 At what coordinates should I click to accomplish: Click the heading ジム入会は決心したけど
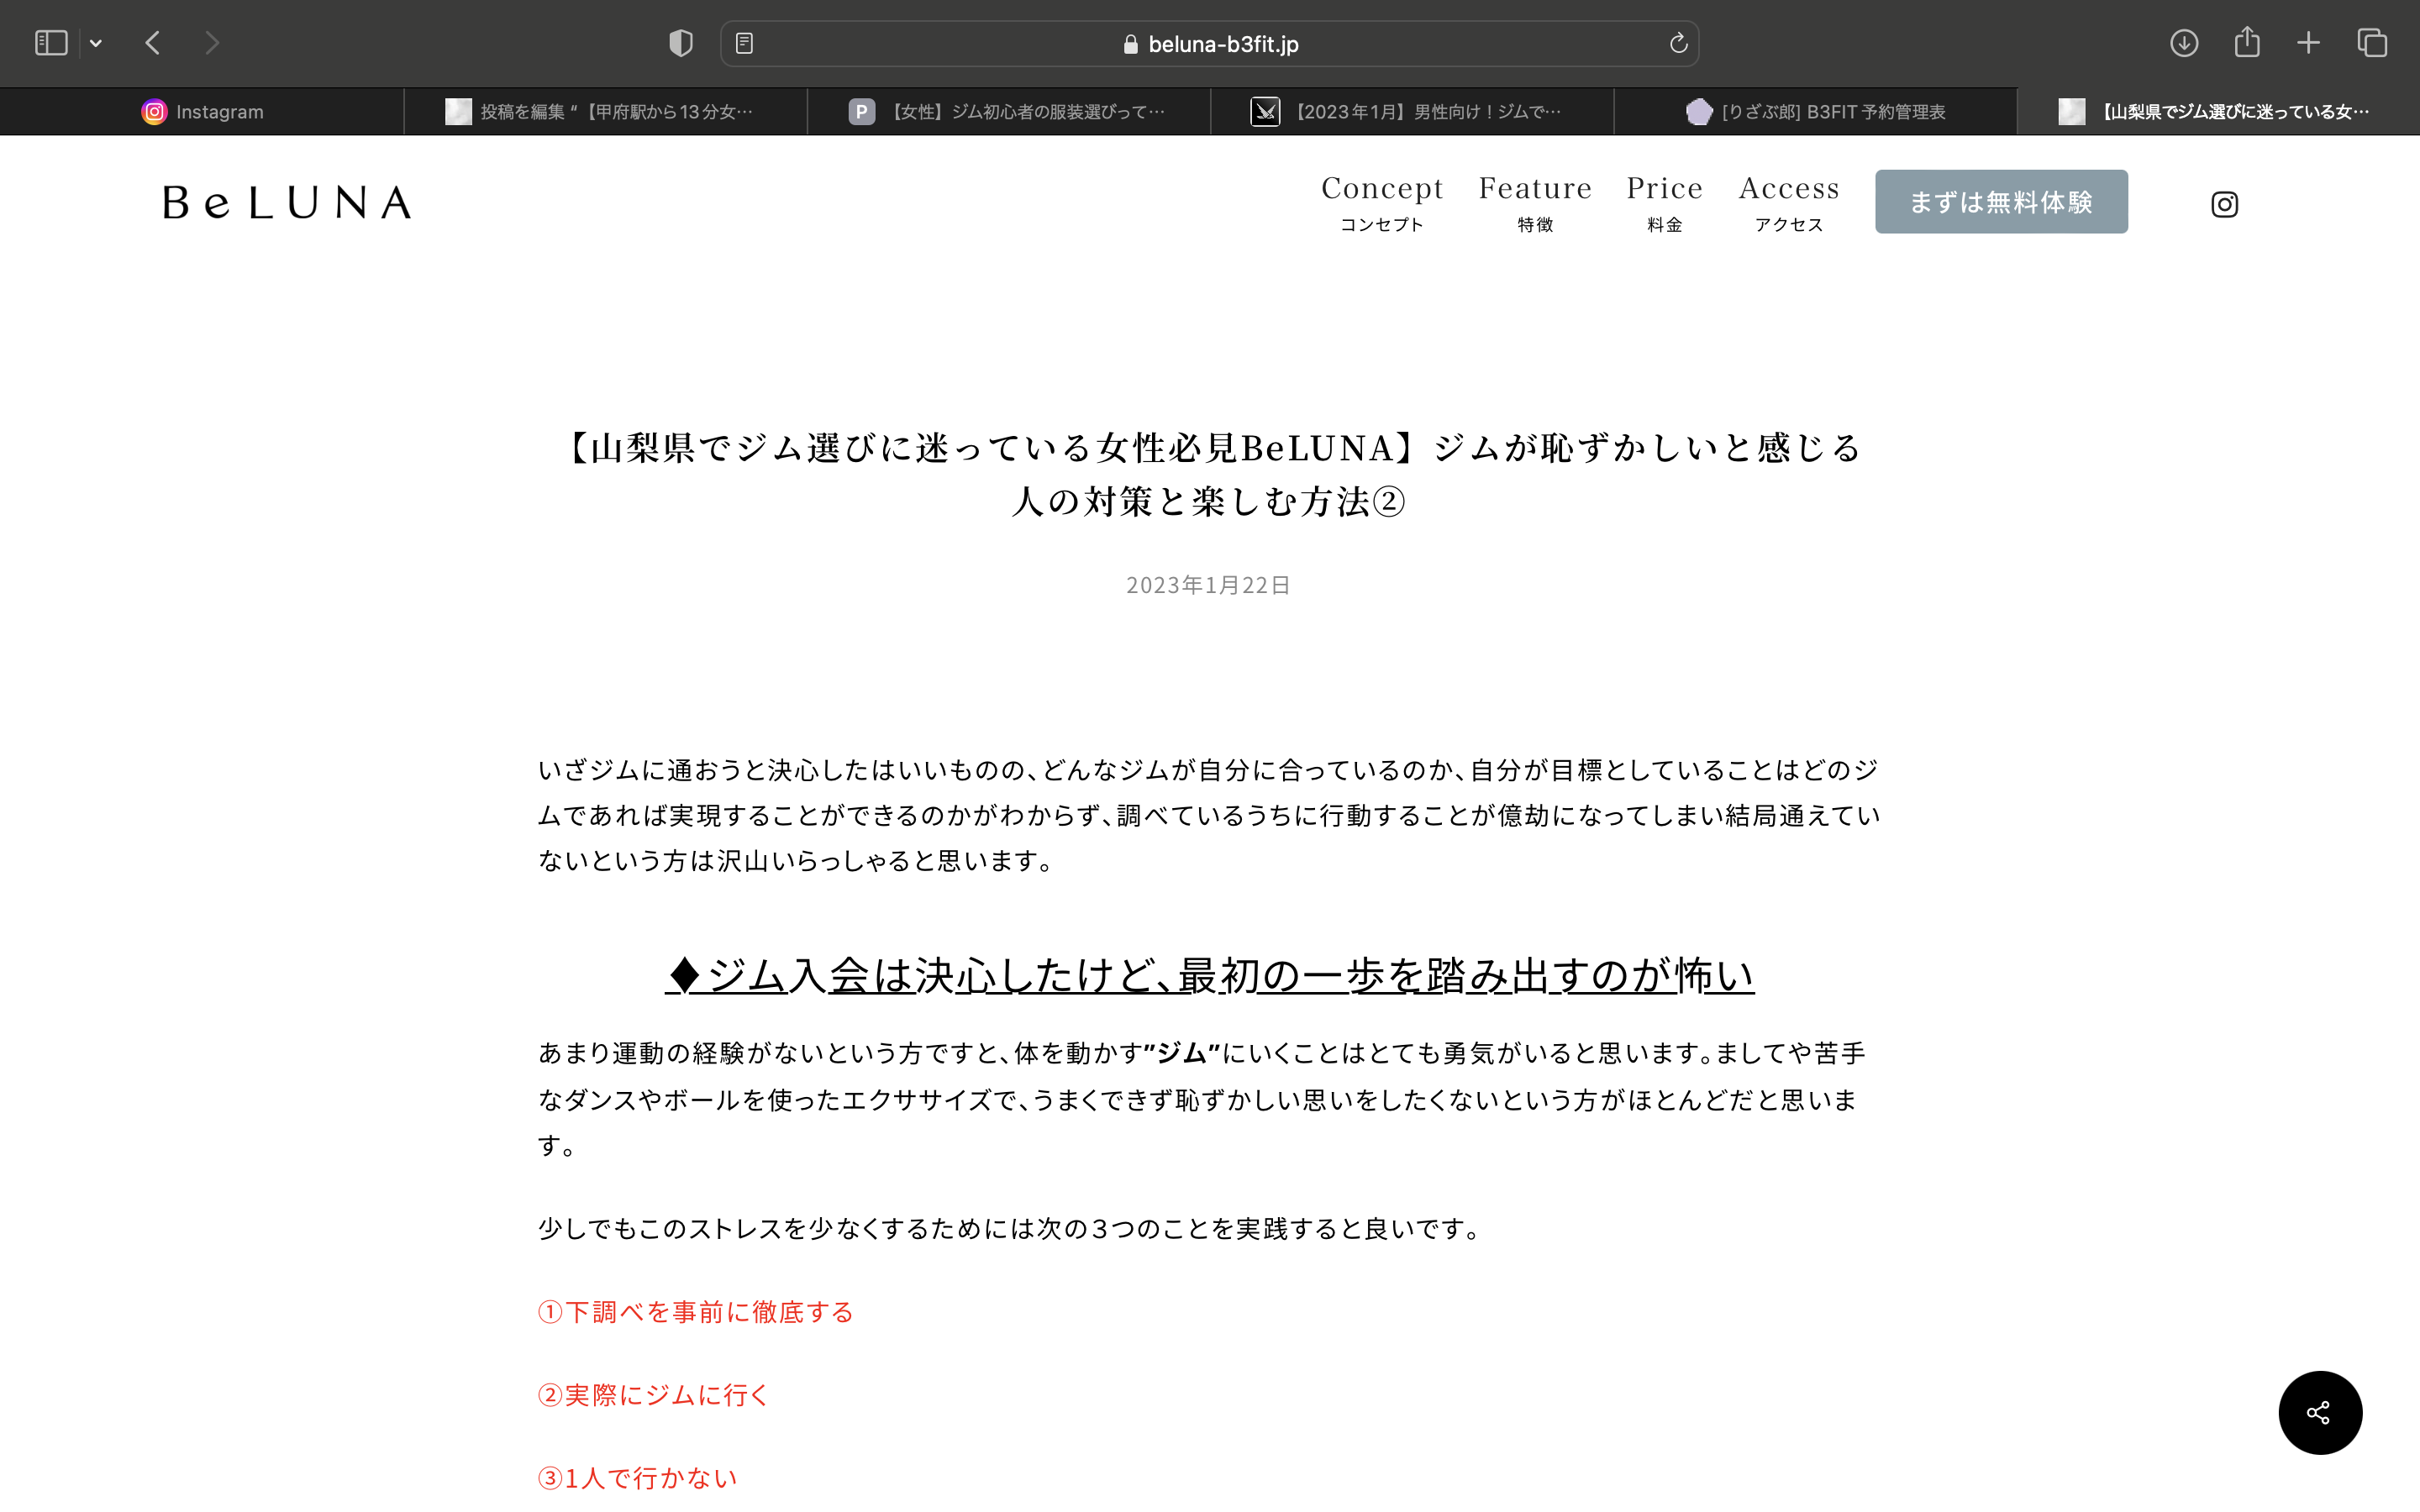1210,975
